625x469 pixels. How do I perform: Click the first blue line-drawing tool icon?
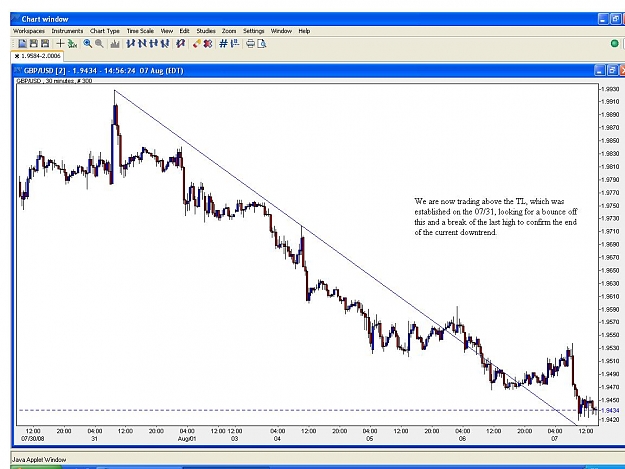pos(130,44)
